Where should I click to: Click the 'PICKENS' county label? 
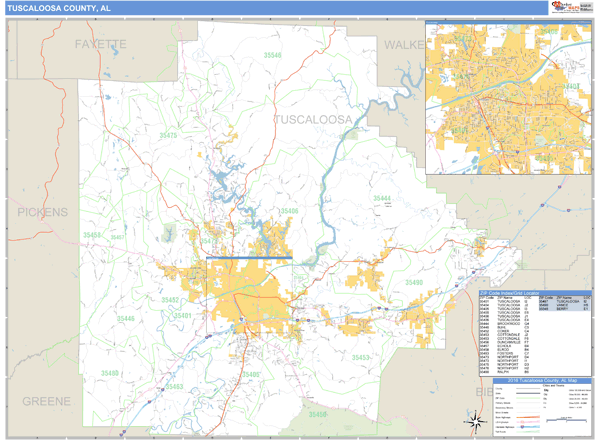pos(42,212)
